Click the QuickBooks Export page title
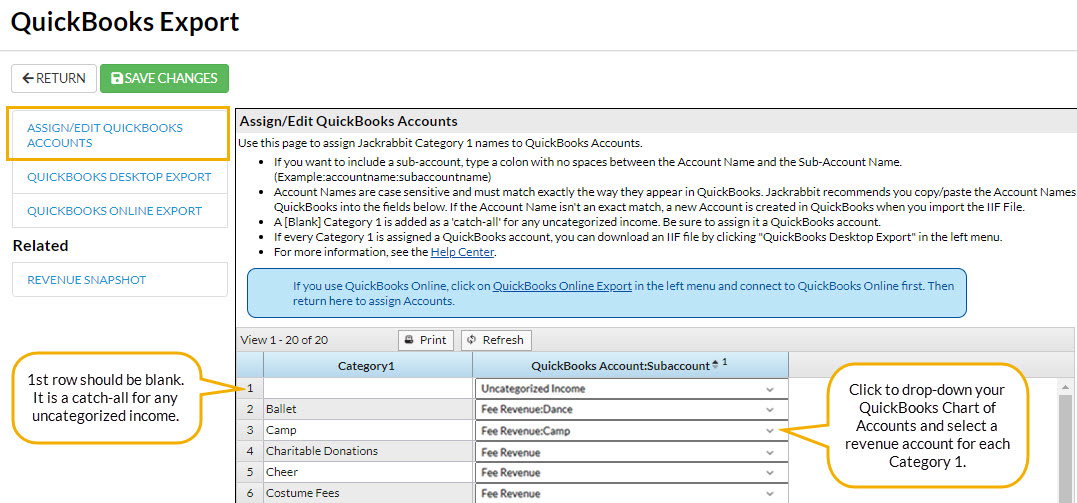Image resolution: width=1077 pixels, height=503 pixels. [126, 22]
